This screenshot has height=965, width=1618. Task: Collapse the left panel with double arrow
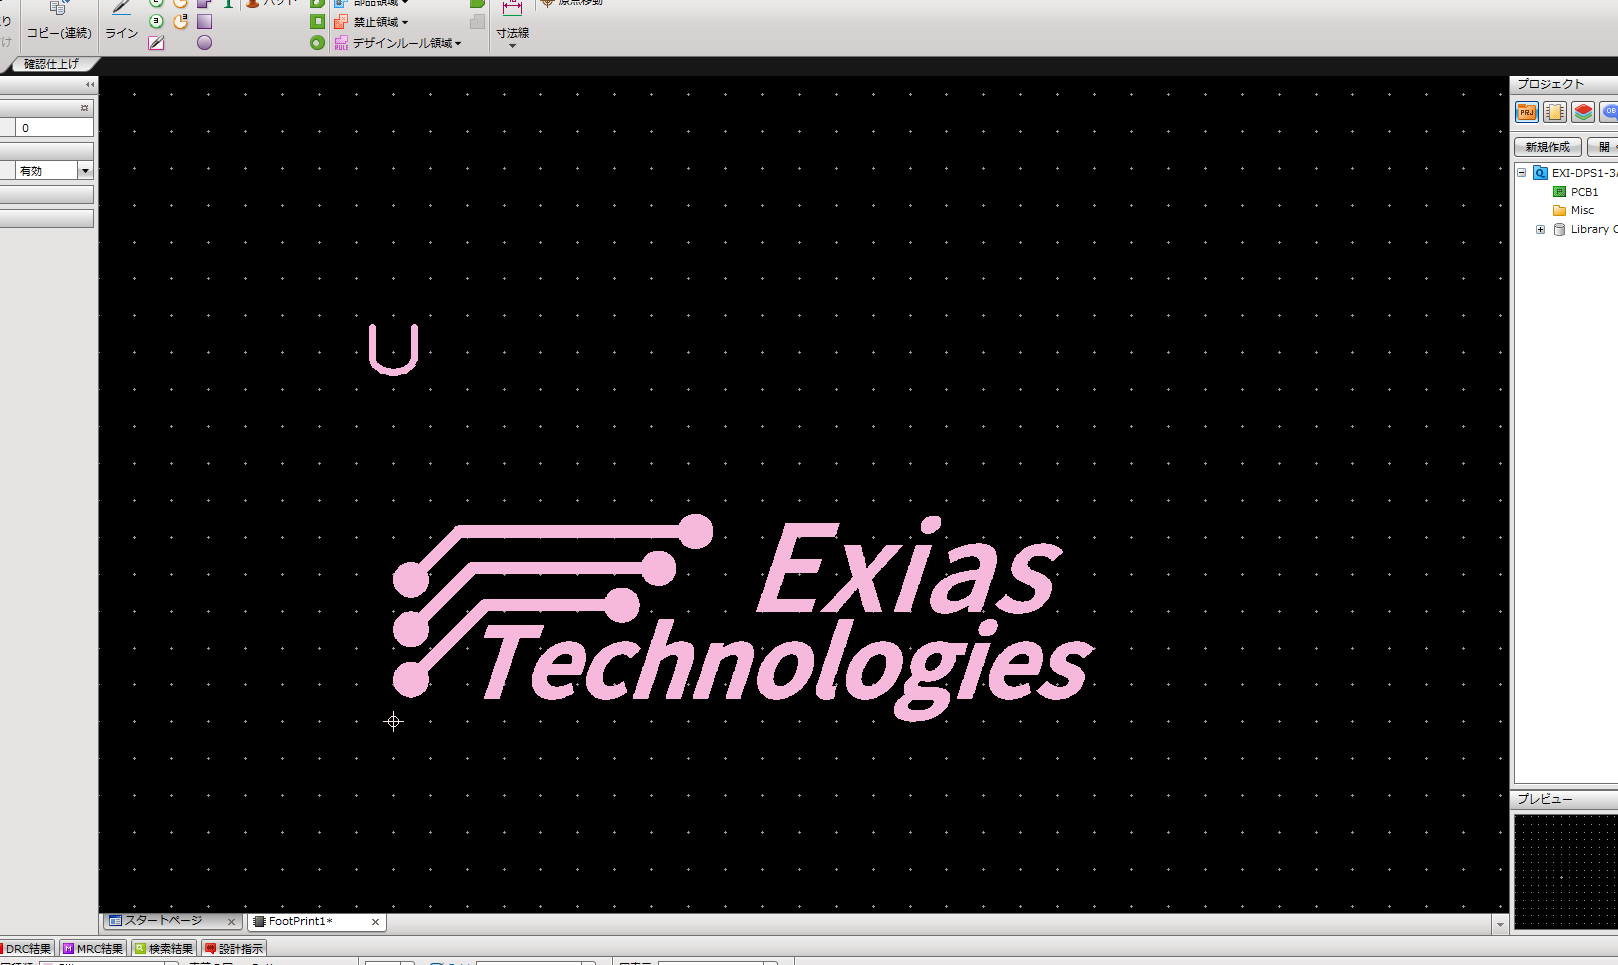[90, 85]
